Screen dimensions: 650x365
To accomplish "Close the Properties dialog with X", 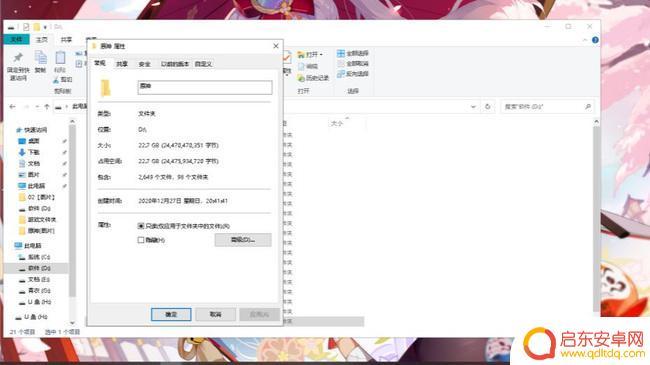I will click(x=276, y=46).
